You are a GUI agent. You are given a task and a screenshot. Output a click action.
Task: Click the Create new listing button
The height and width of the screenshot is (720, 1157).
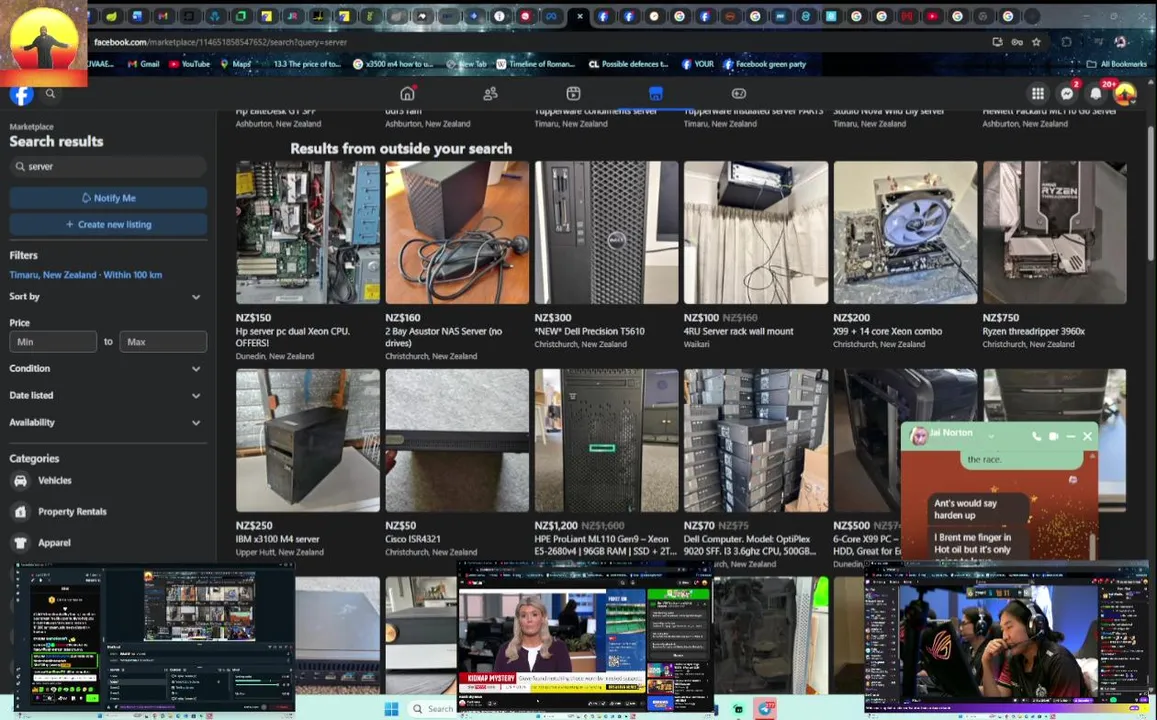coord(108,224)
